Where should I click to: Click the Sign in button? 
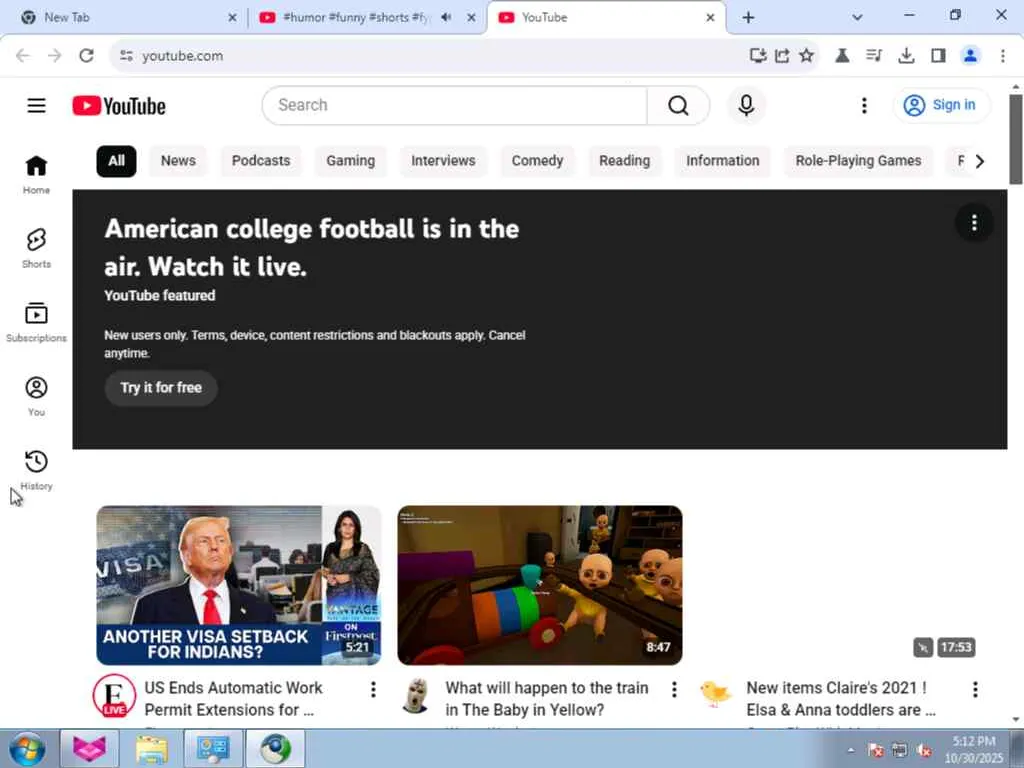(941, 105)
